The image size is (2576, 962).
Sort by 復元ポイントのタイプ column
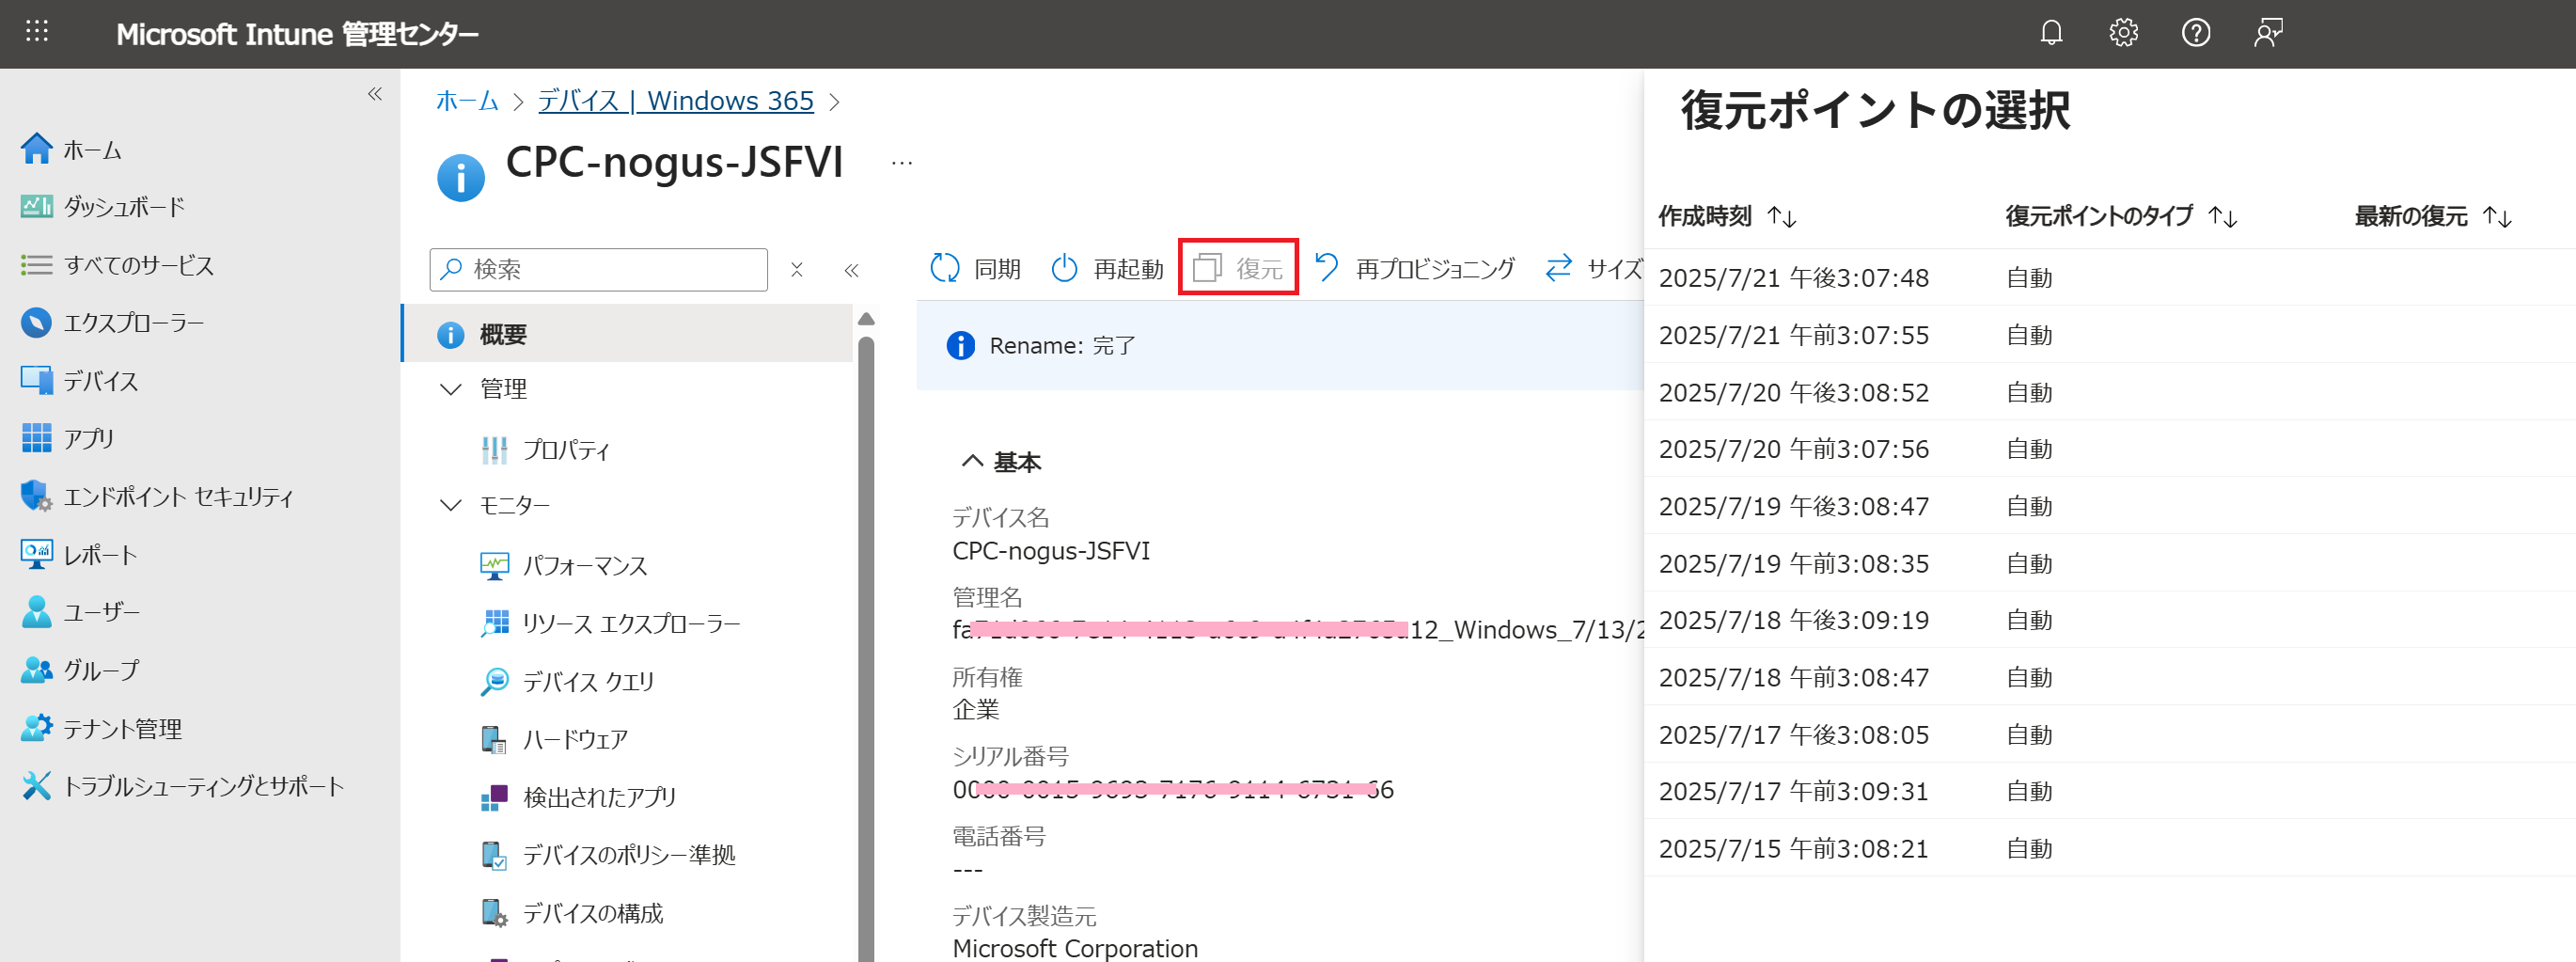pos(2121,216)
